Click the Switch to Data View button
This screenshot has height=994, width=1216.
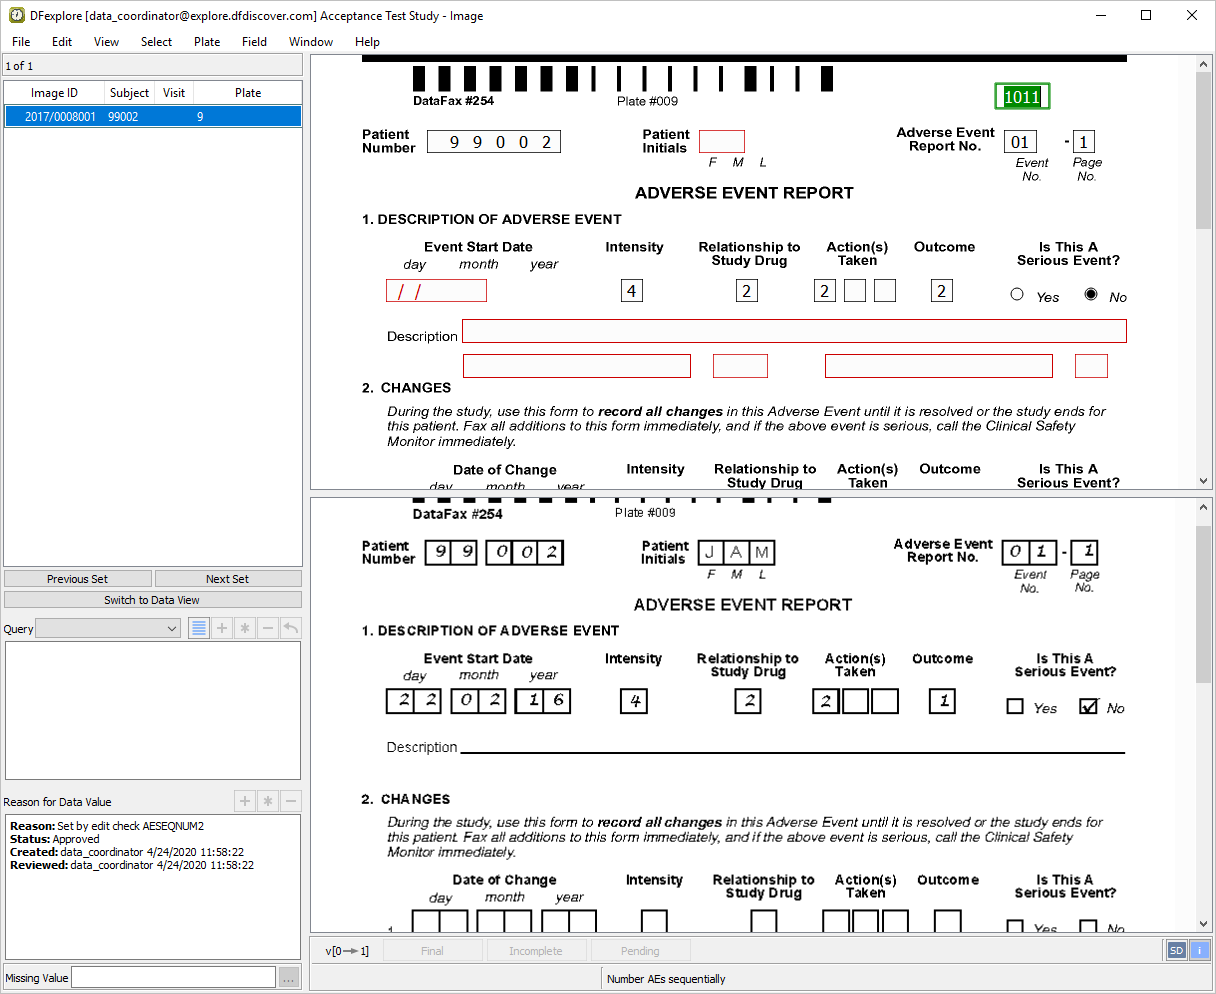152,600
